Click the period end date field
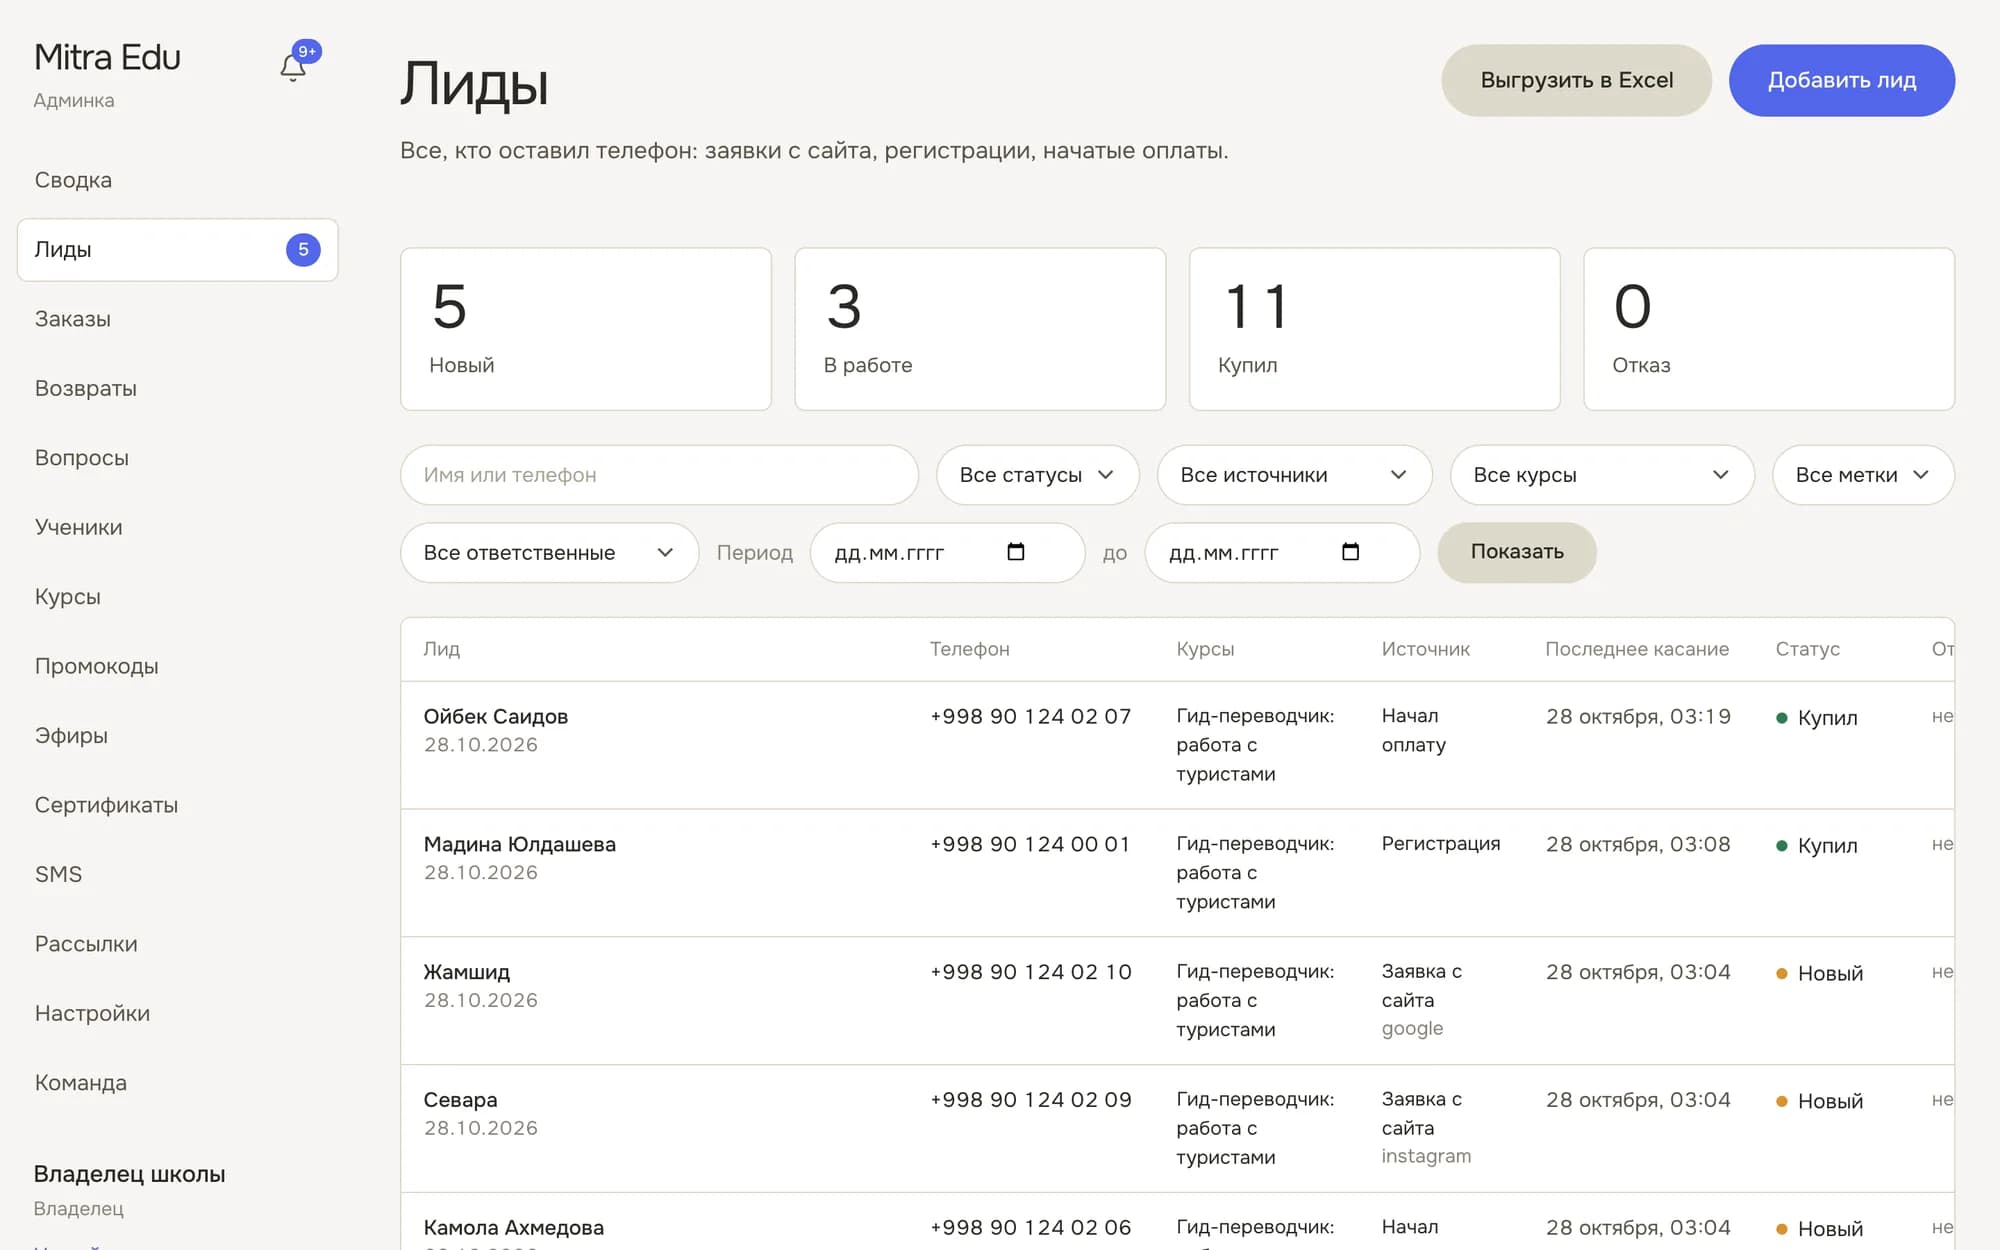 [x=1282, y=553]
